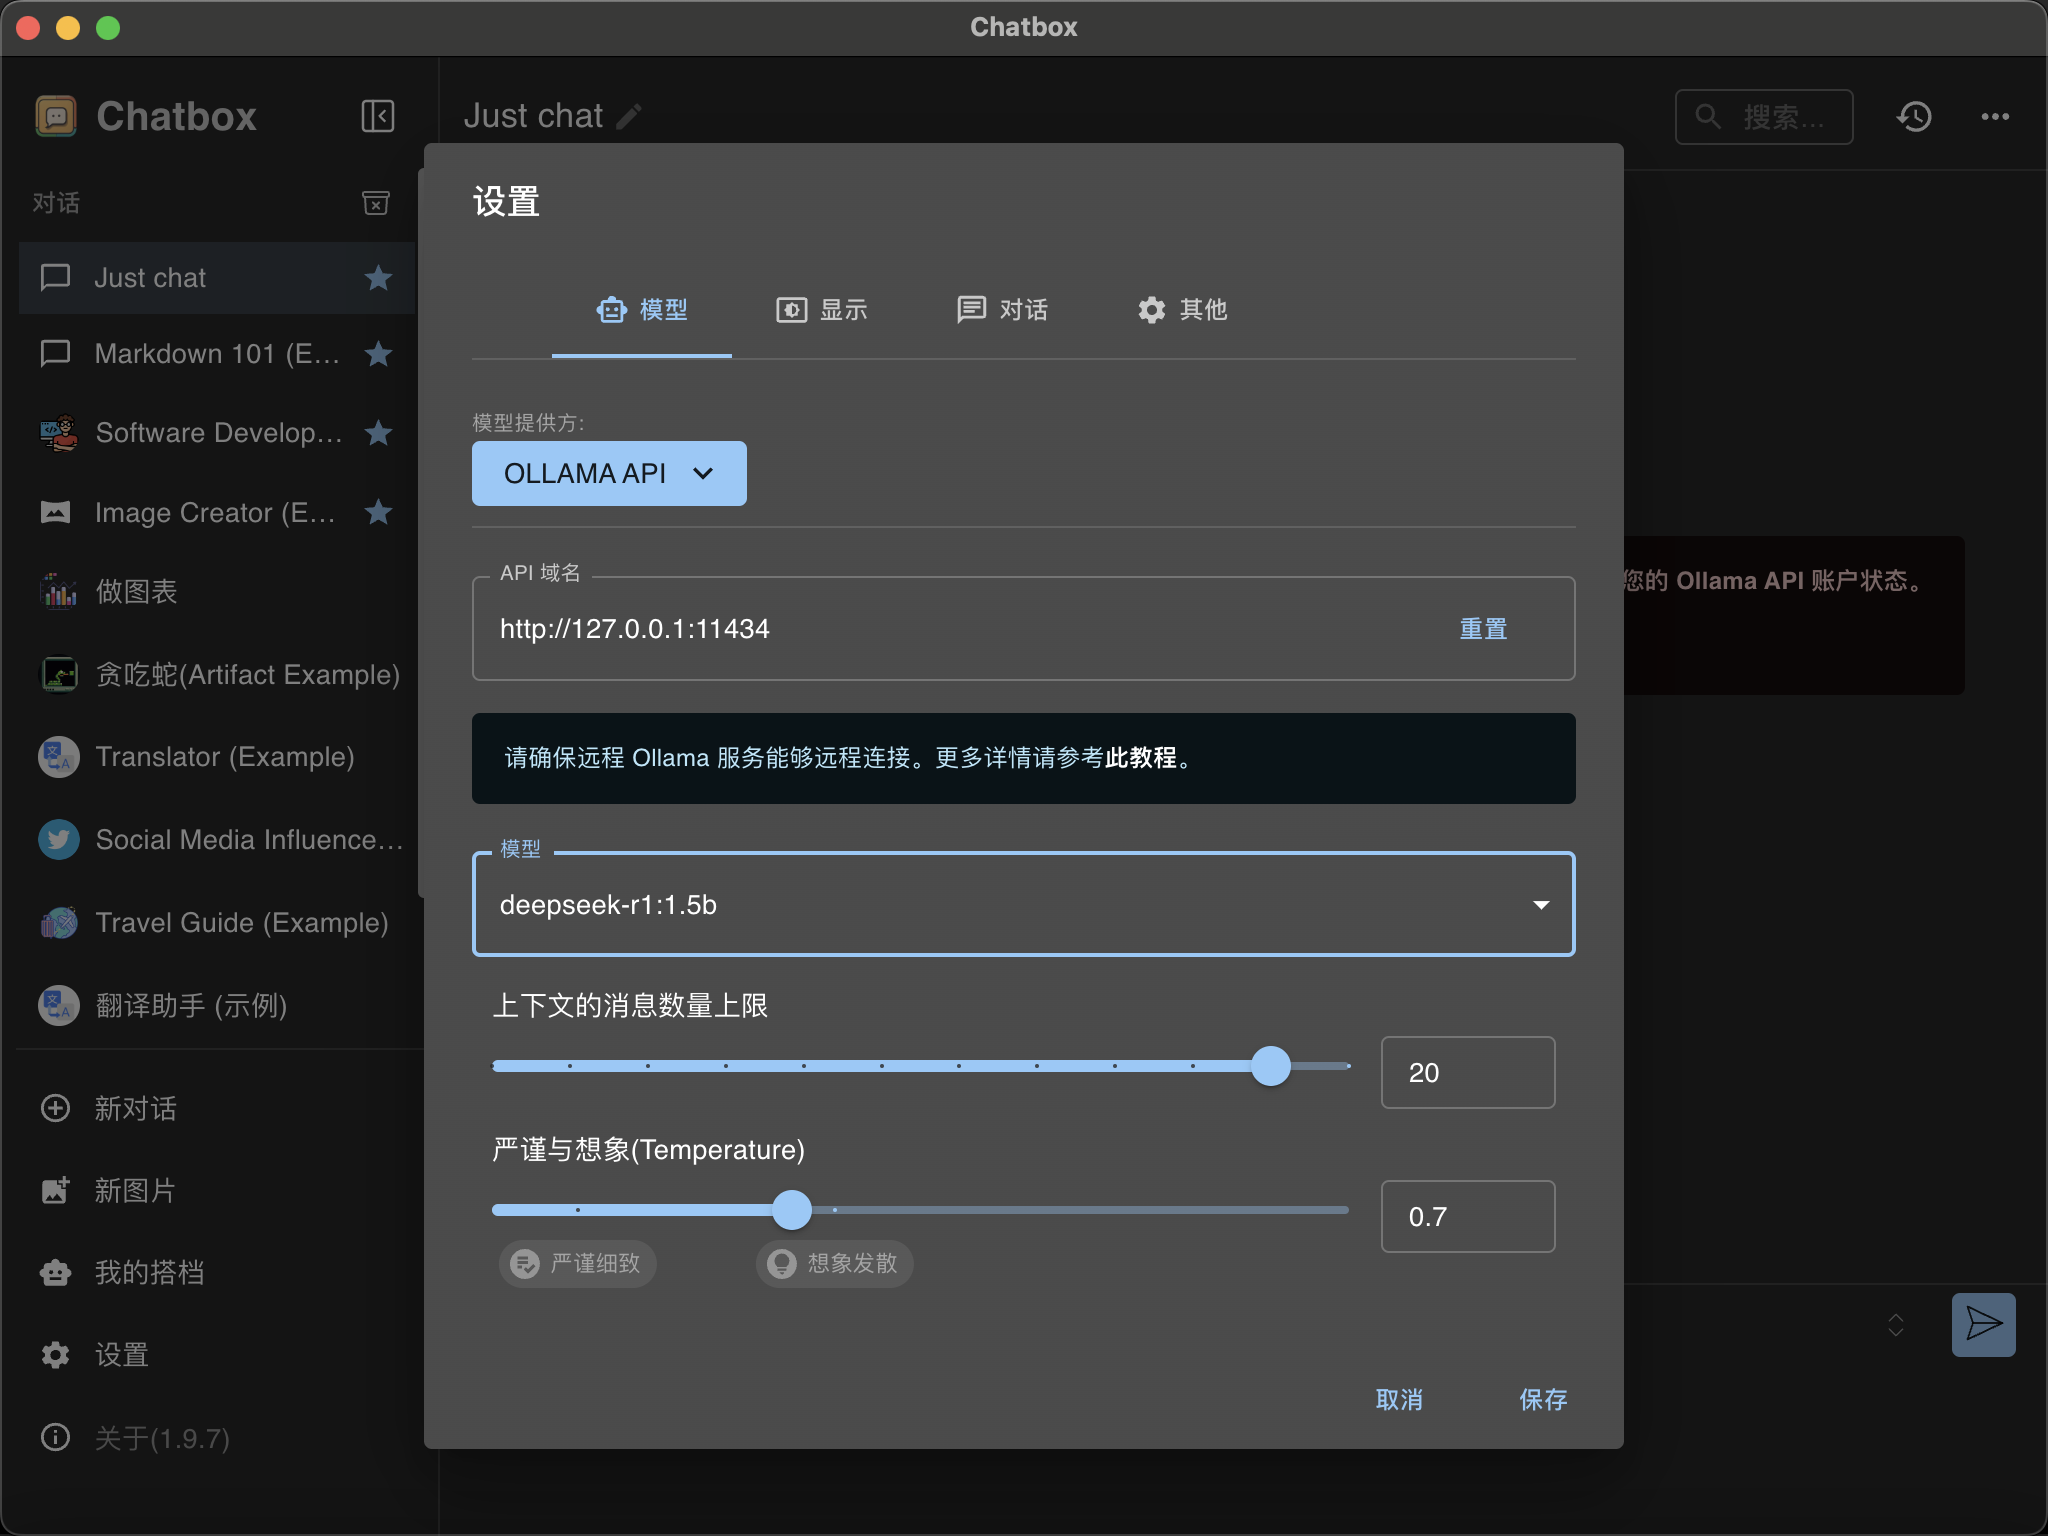Toggle the star on Markdown 101
Viewport: 2048px width, 1536px height.
(x=378, y=354)
